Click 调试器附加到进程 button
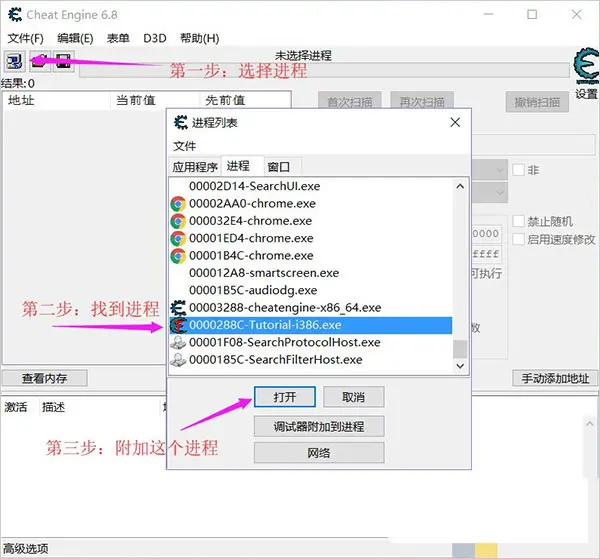The image size is (600, 559). click(318, 426)
